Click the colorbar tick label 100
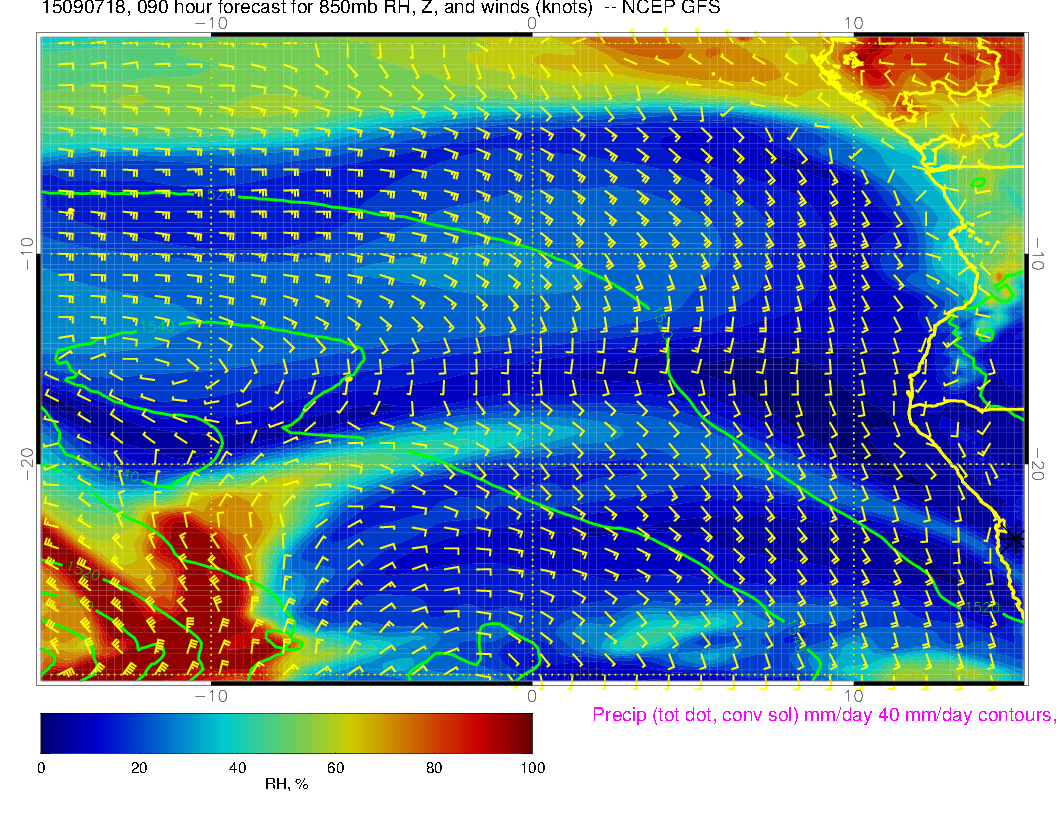Viewport: 1056px width, 816px height. (533, 768)
